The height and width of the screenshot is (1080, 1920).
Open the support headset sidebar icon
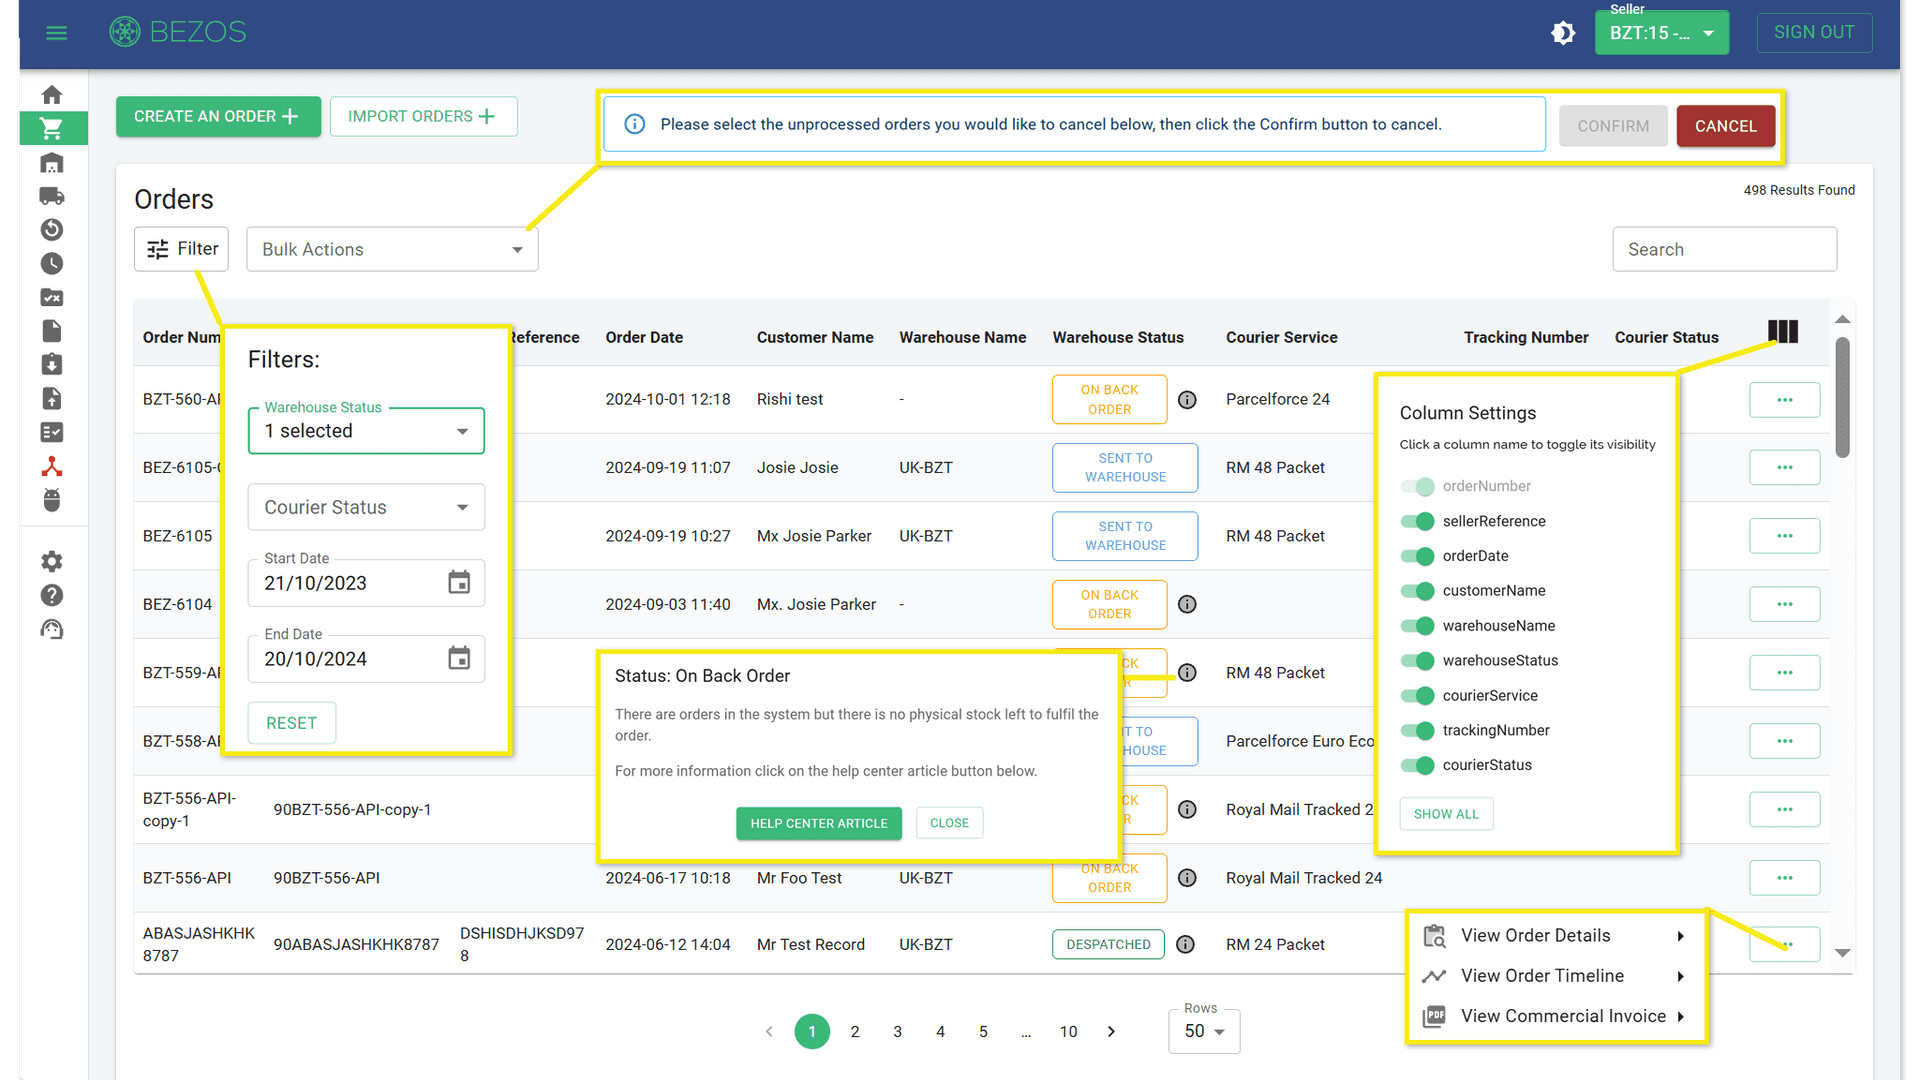click(52, 629)
